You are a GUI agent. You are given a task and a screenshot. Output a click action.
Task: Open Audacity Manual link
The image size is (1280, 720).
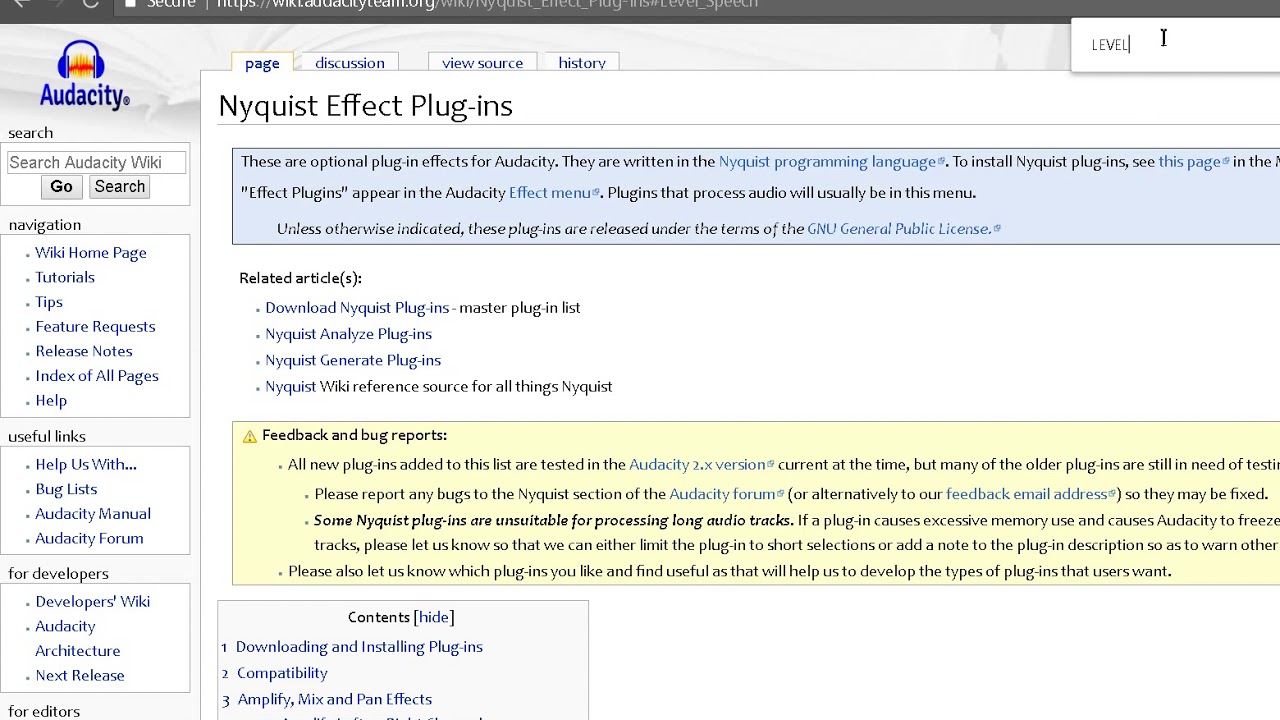pyautogui.click(x=93, y=514)
